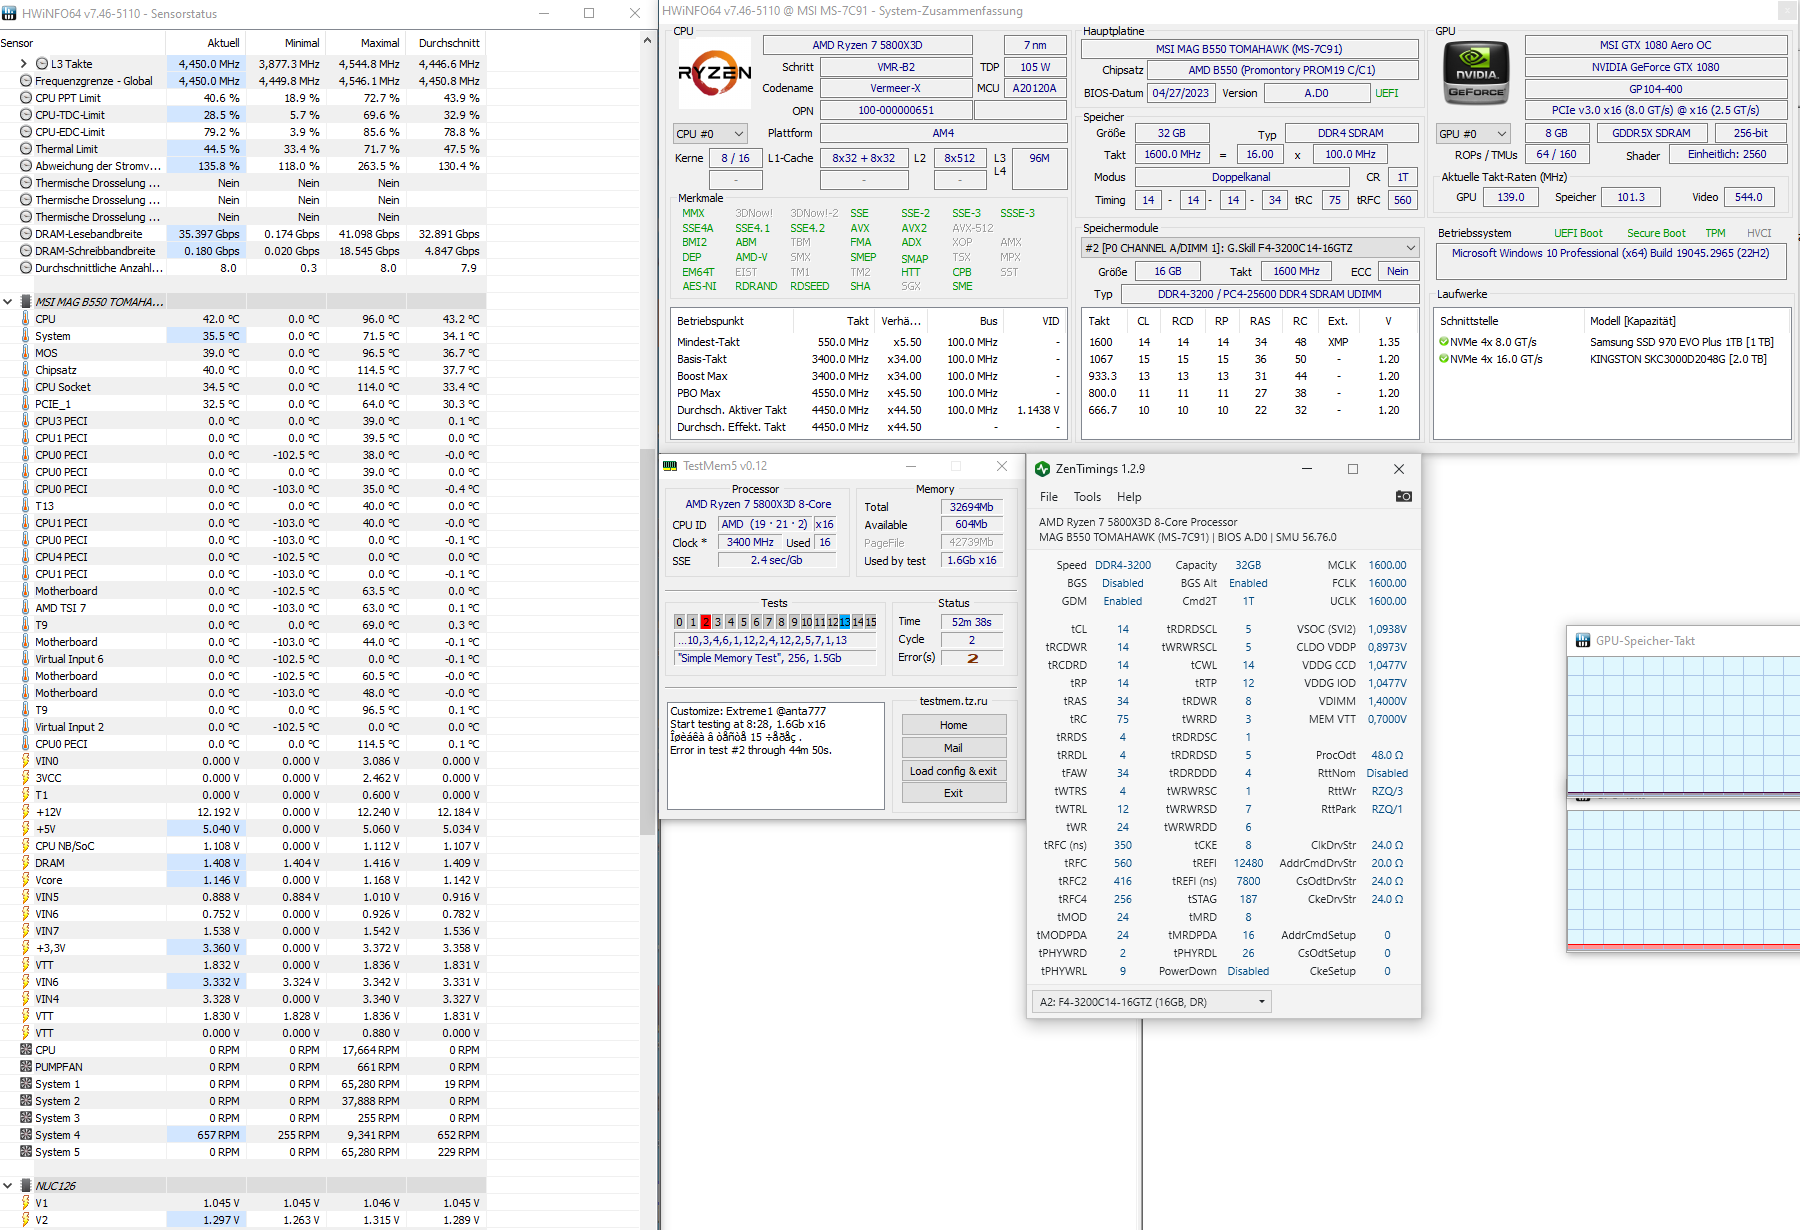Click the green check icon beside NVMe 4x 8.0 GT/s
The image size is (1800, 1230).
tap(1443, 341)
